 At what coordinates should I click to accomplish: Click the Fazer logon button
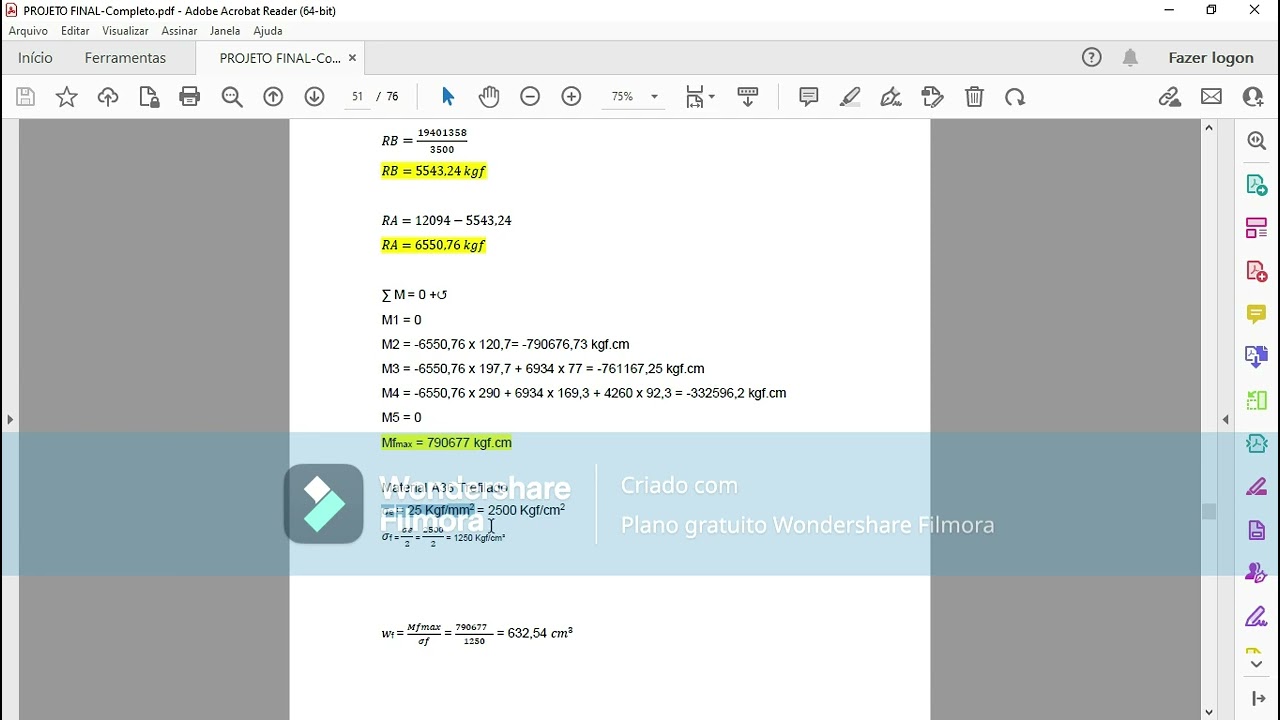click(x=1211, y=58)
